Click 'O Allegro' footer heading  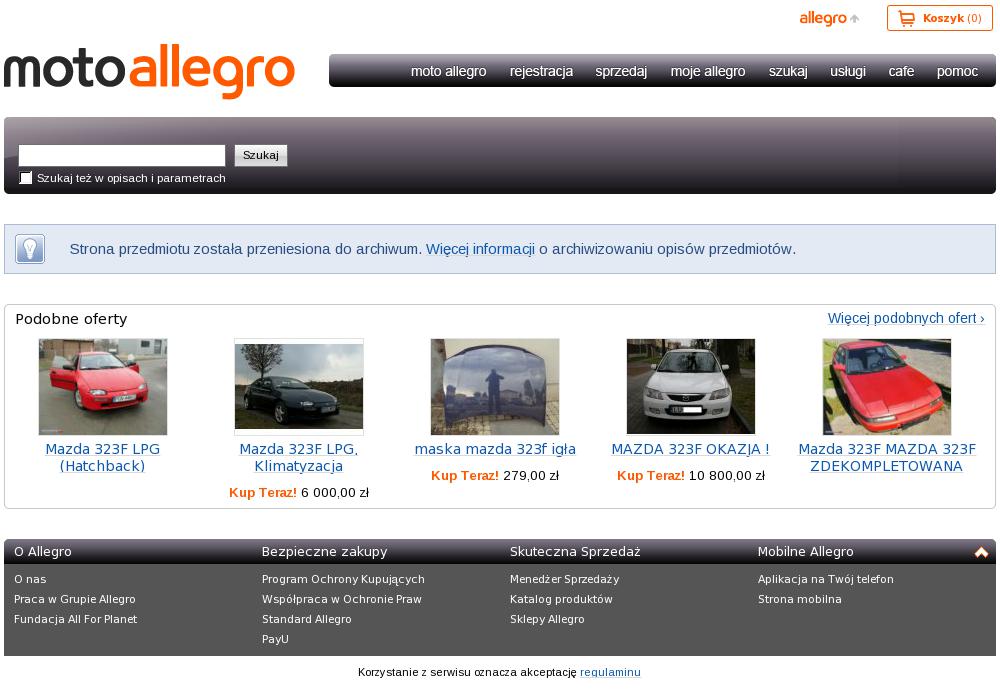[x=43, y=552]
